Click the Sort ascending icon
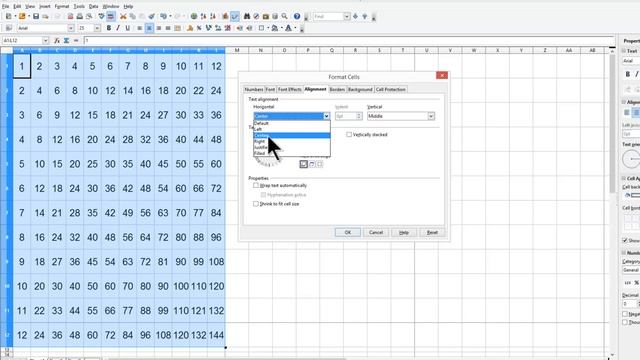 pos(203,16)
